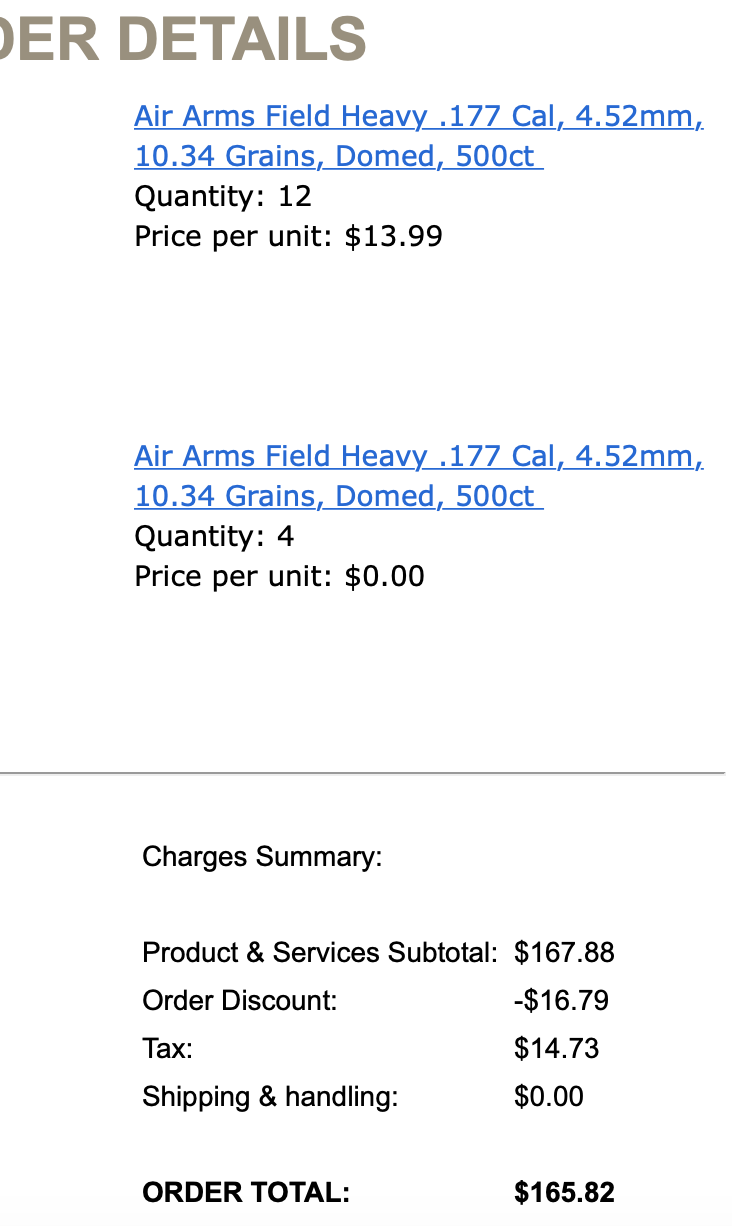This screenshot has width=732, height=1226.
Task: Select the Quantity: 4 text
Action: coord(214,536)
